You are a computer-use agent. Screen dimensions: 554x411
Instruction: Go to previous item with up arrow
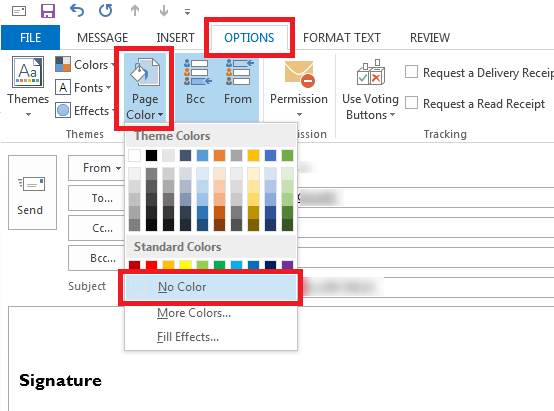[x=135, y=11]
